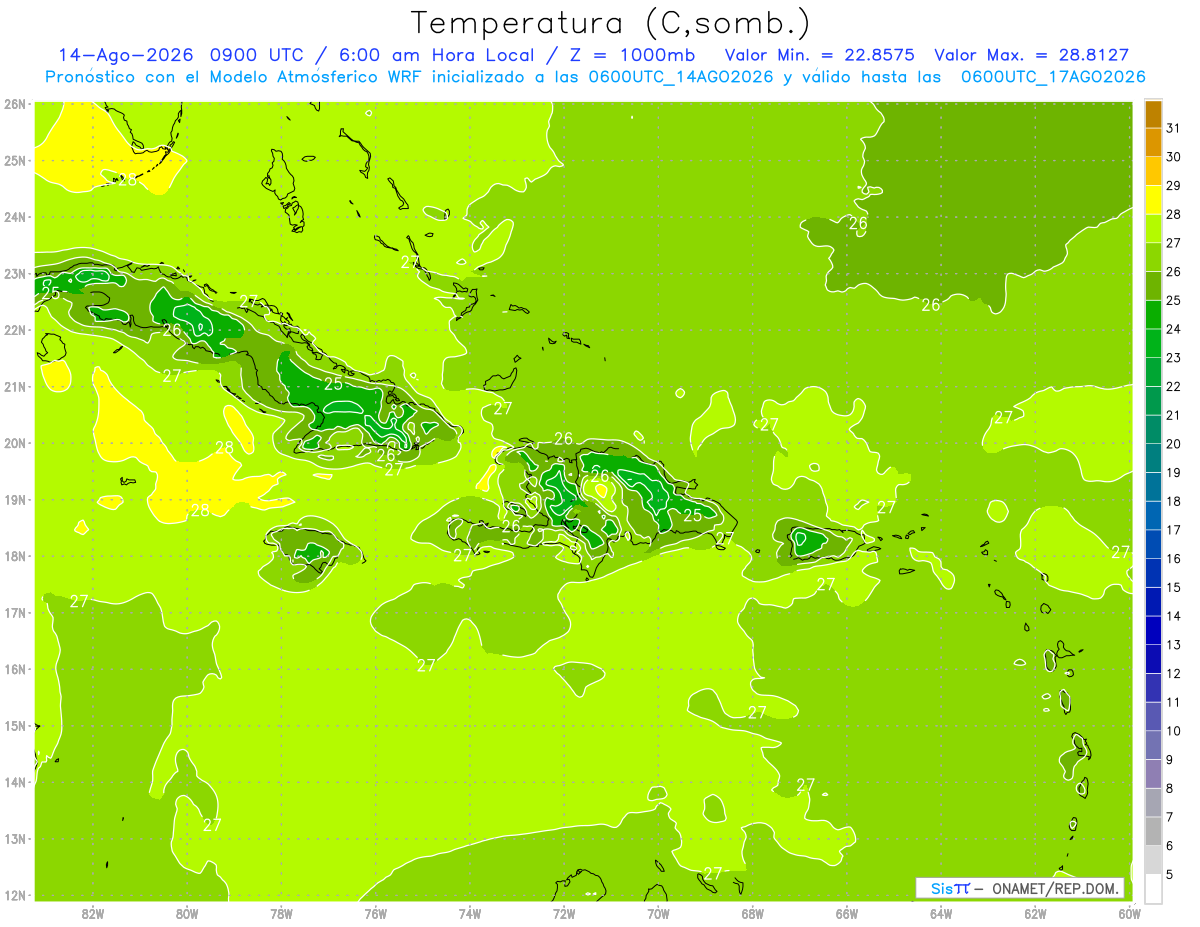The image size is (1200, 927).
Task: Click the 14N latitude axis label
Action: point(14,782)
